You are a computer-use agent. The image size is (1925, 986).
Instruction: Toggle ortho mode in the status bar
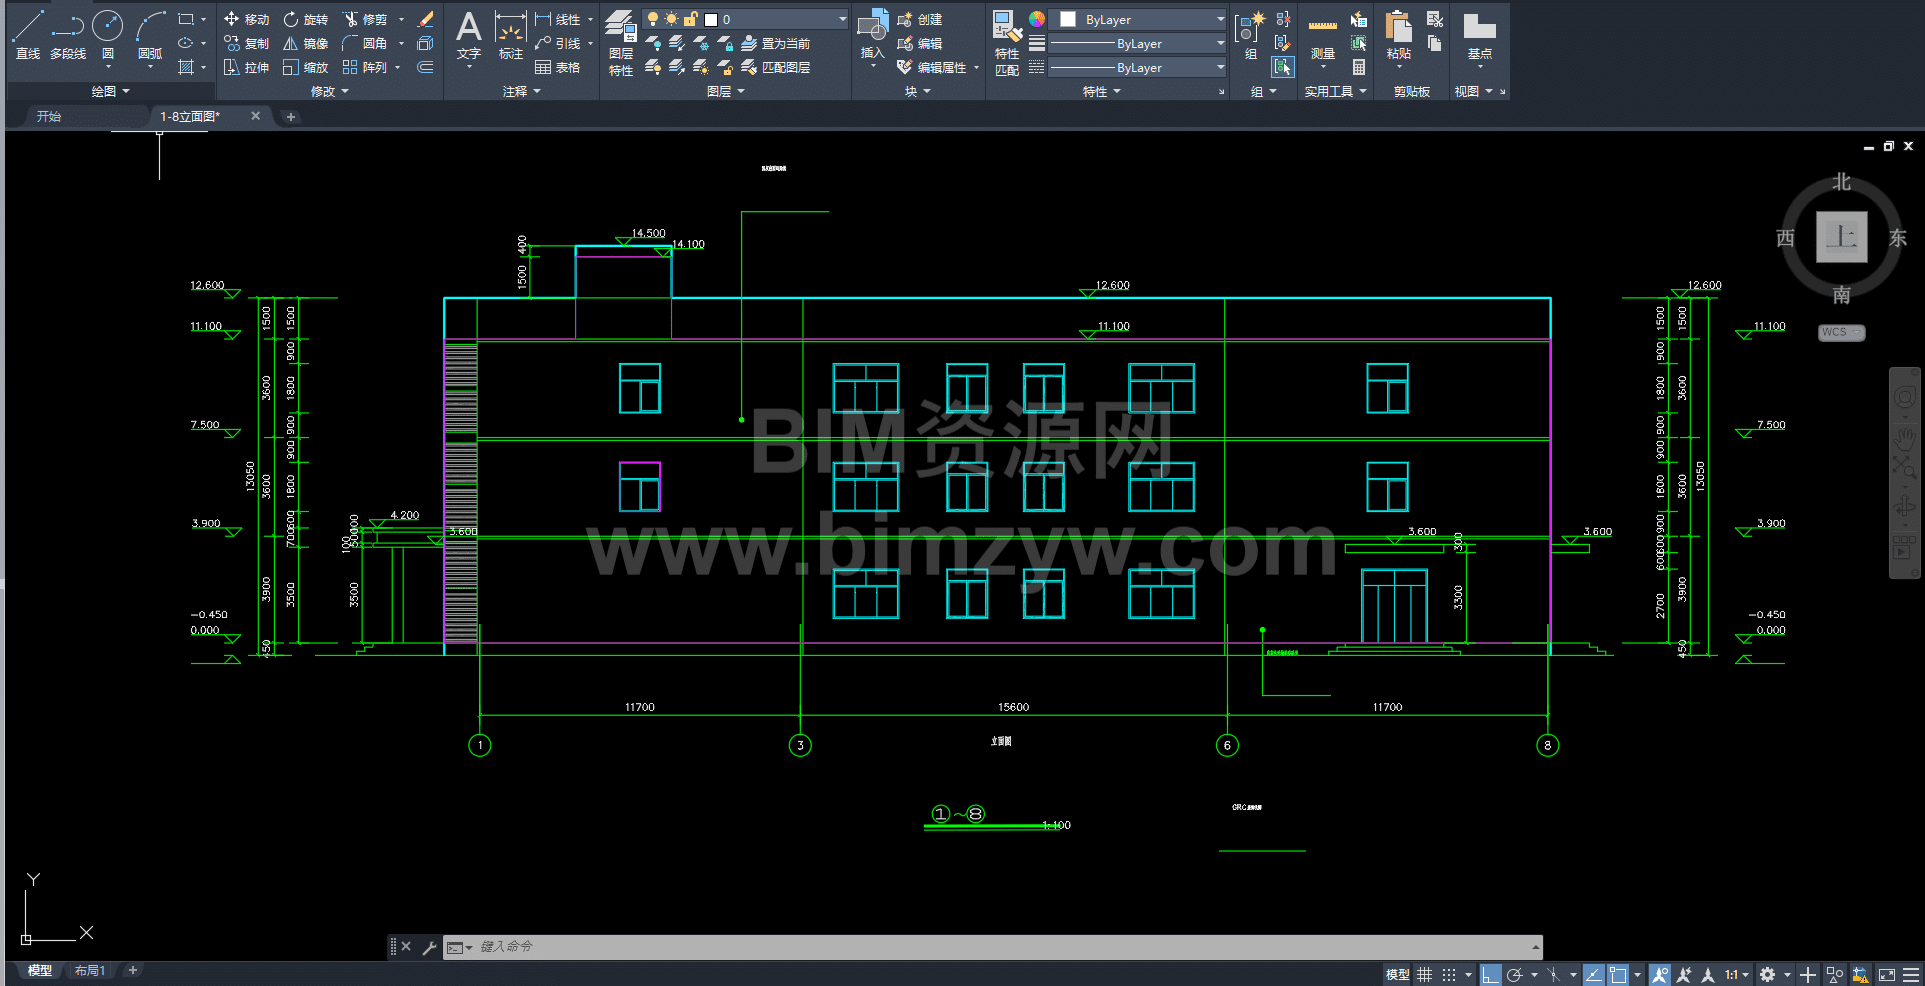coord(1490,974)
